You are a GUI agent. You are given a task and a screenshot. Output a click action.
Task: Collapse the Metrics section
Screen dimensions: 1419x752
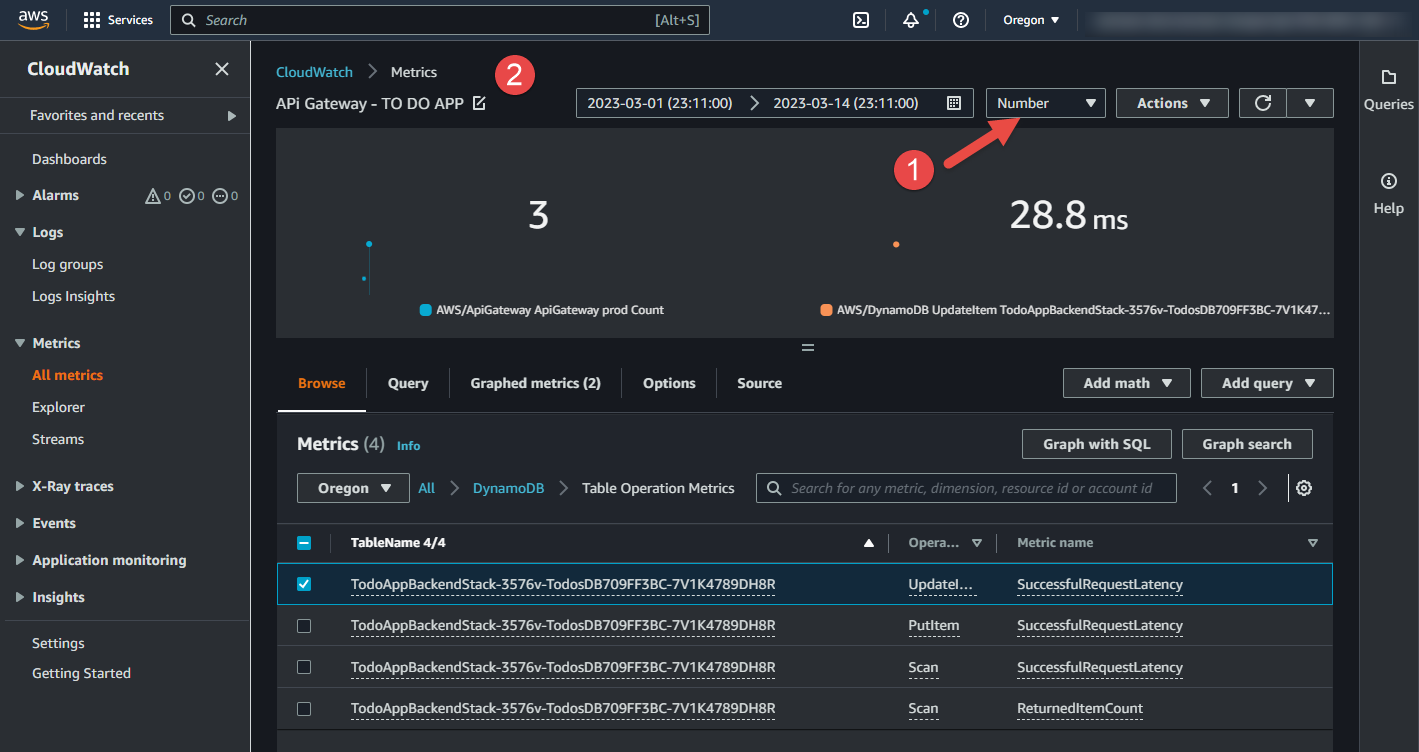click(20, 343)
